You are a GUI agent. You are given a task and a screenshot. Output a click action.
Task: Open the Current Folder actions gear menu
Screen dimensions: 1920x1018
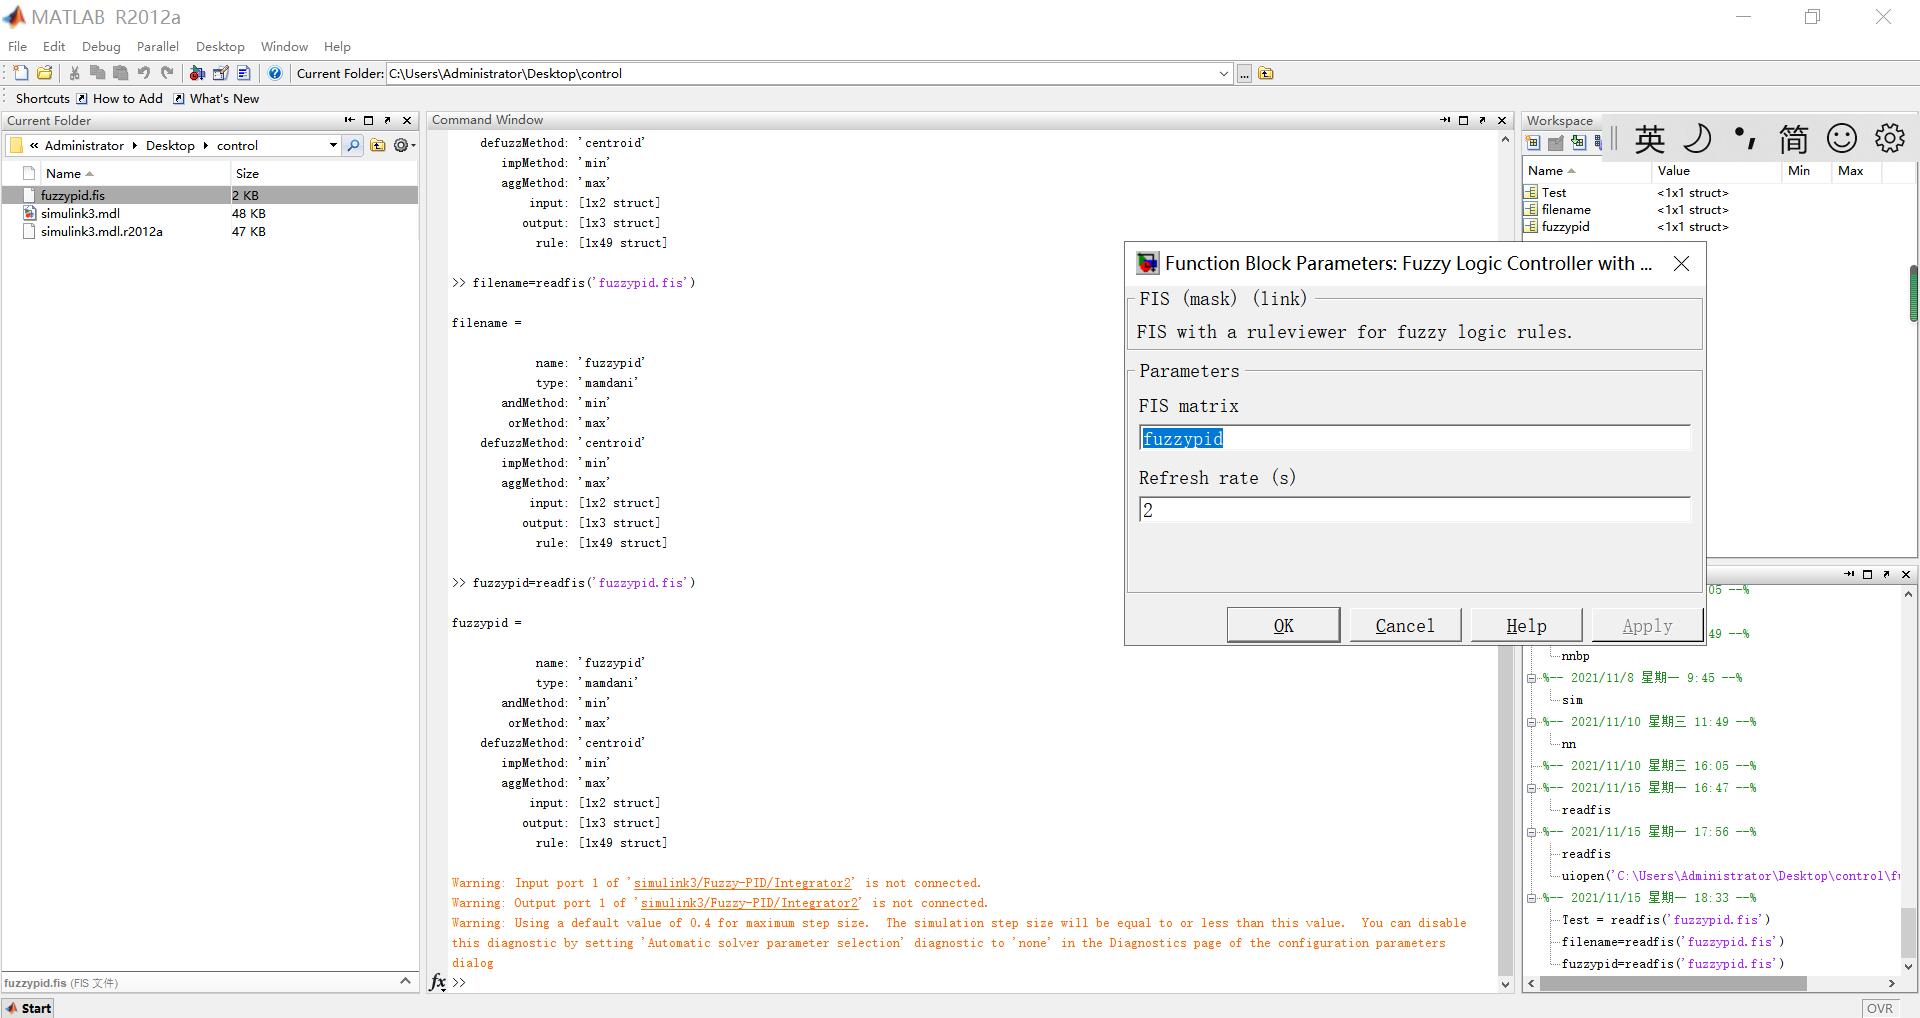click(x=401, y=145)
